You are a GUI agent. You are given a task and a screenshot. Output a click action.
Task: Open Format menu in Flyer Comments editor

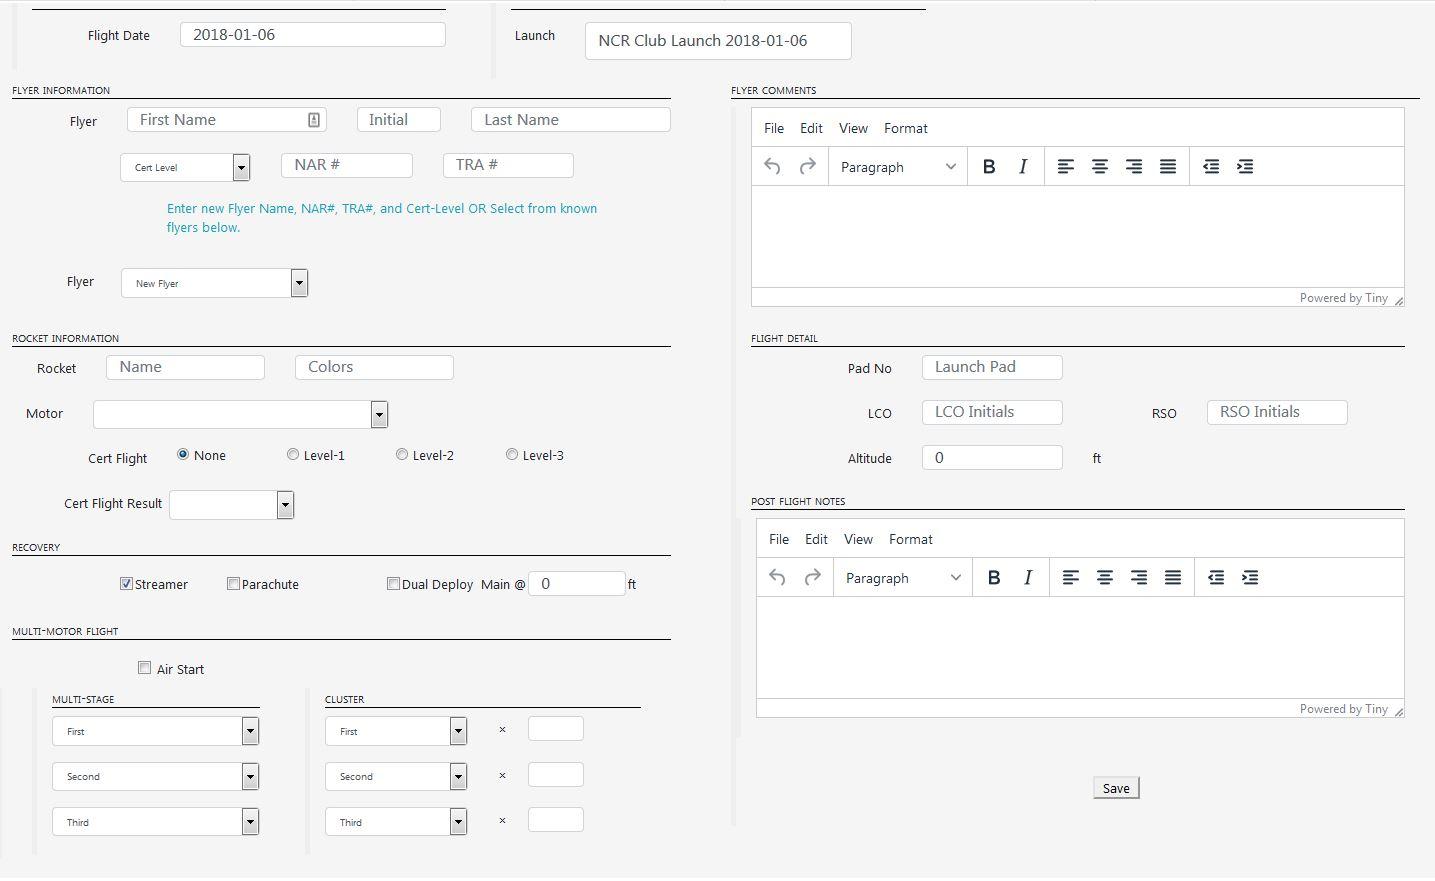(x=905, y=128)
